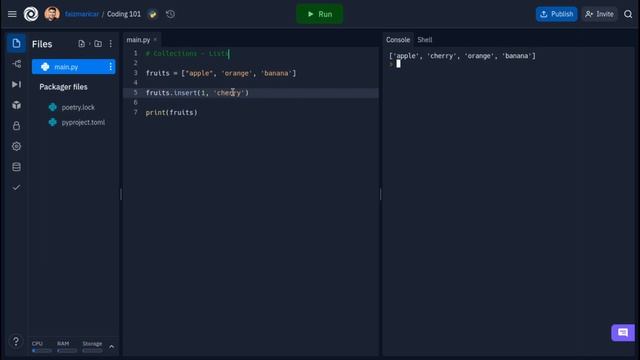Select main.py in file tree
The image size is (640, 360).
point(73,67)
